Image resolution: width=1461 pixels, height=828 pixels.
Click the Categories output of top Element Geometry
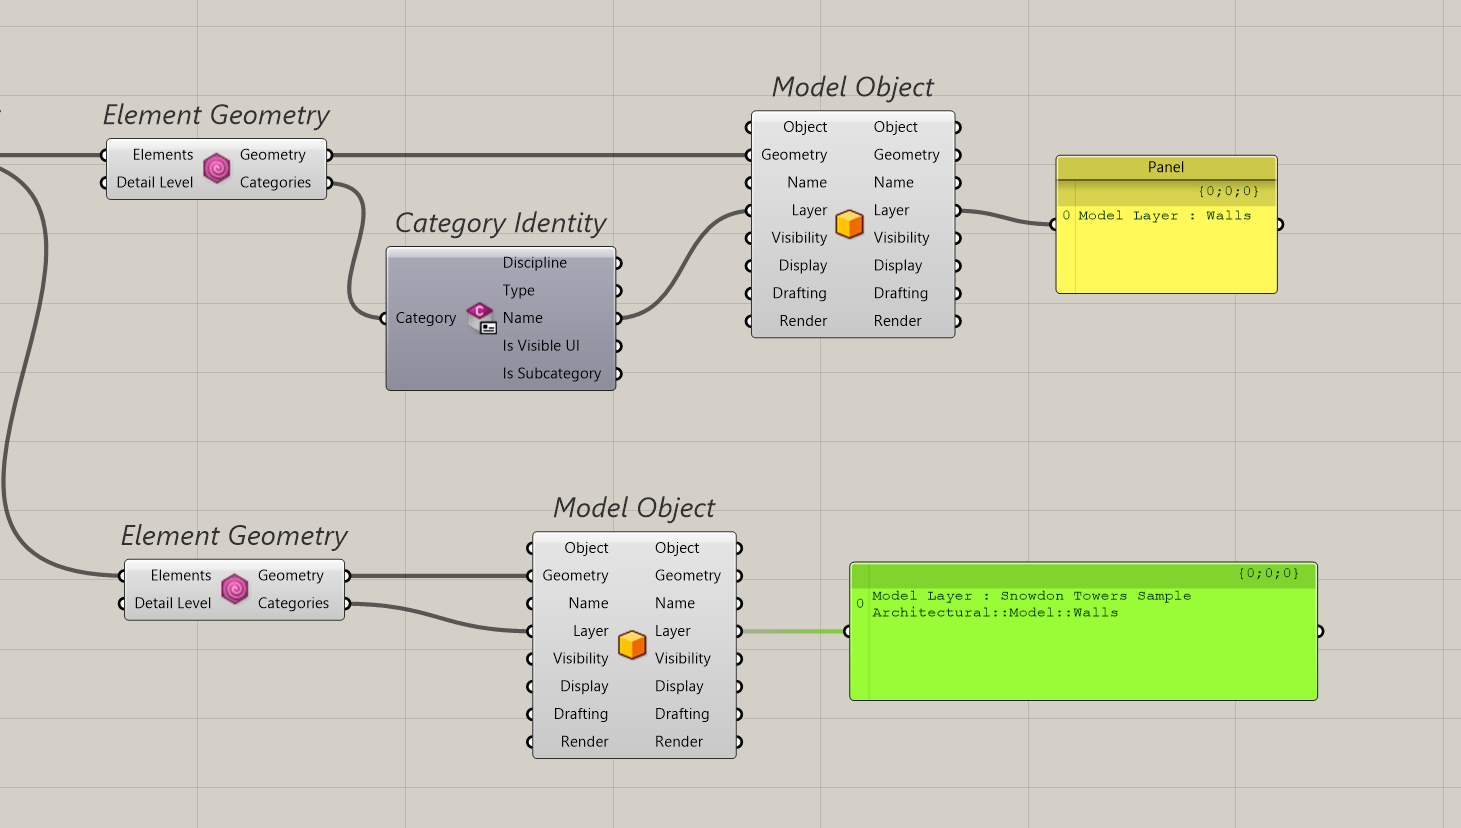[x=332, y=182]
